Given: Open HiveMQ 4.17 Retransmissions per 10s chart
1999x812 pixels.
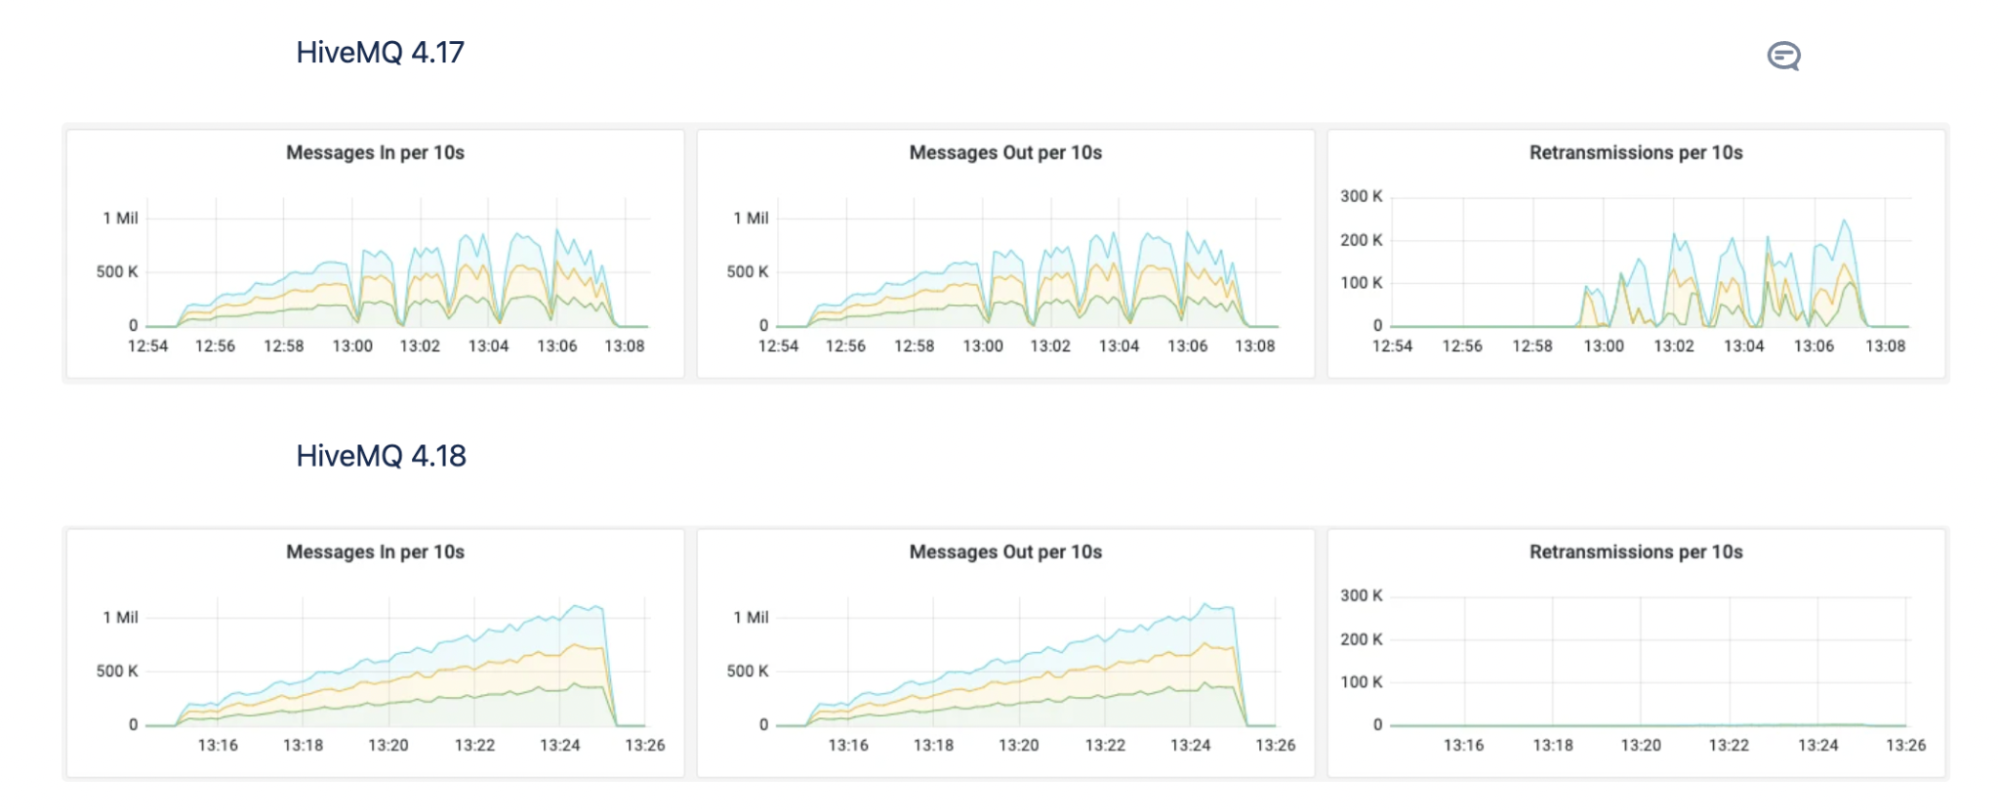Looking at the screenshot, I should point(1636,254).
